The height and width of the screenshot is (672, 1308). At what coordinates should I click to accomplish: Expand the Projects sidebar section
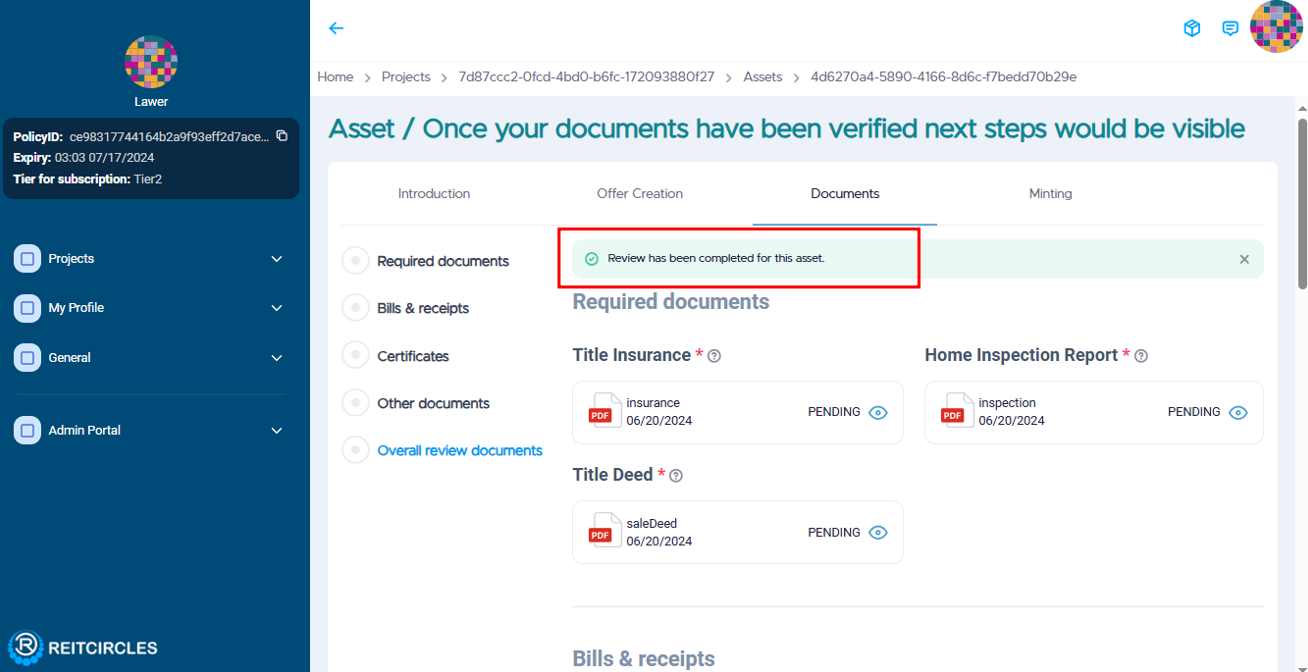pos(276,258)
